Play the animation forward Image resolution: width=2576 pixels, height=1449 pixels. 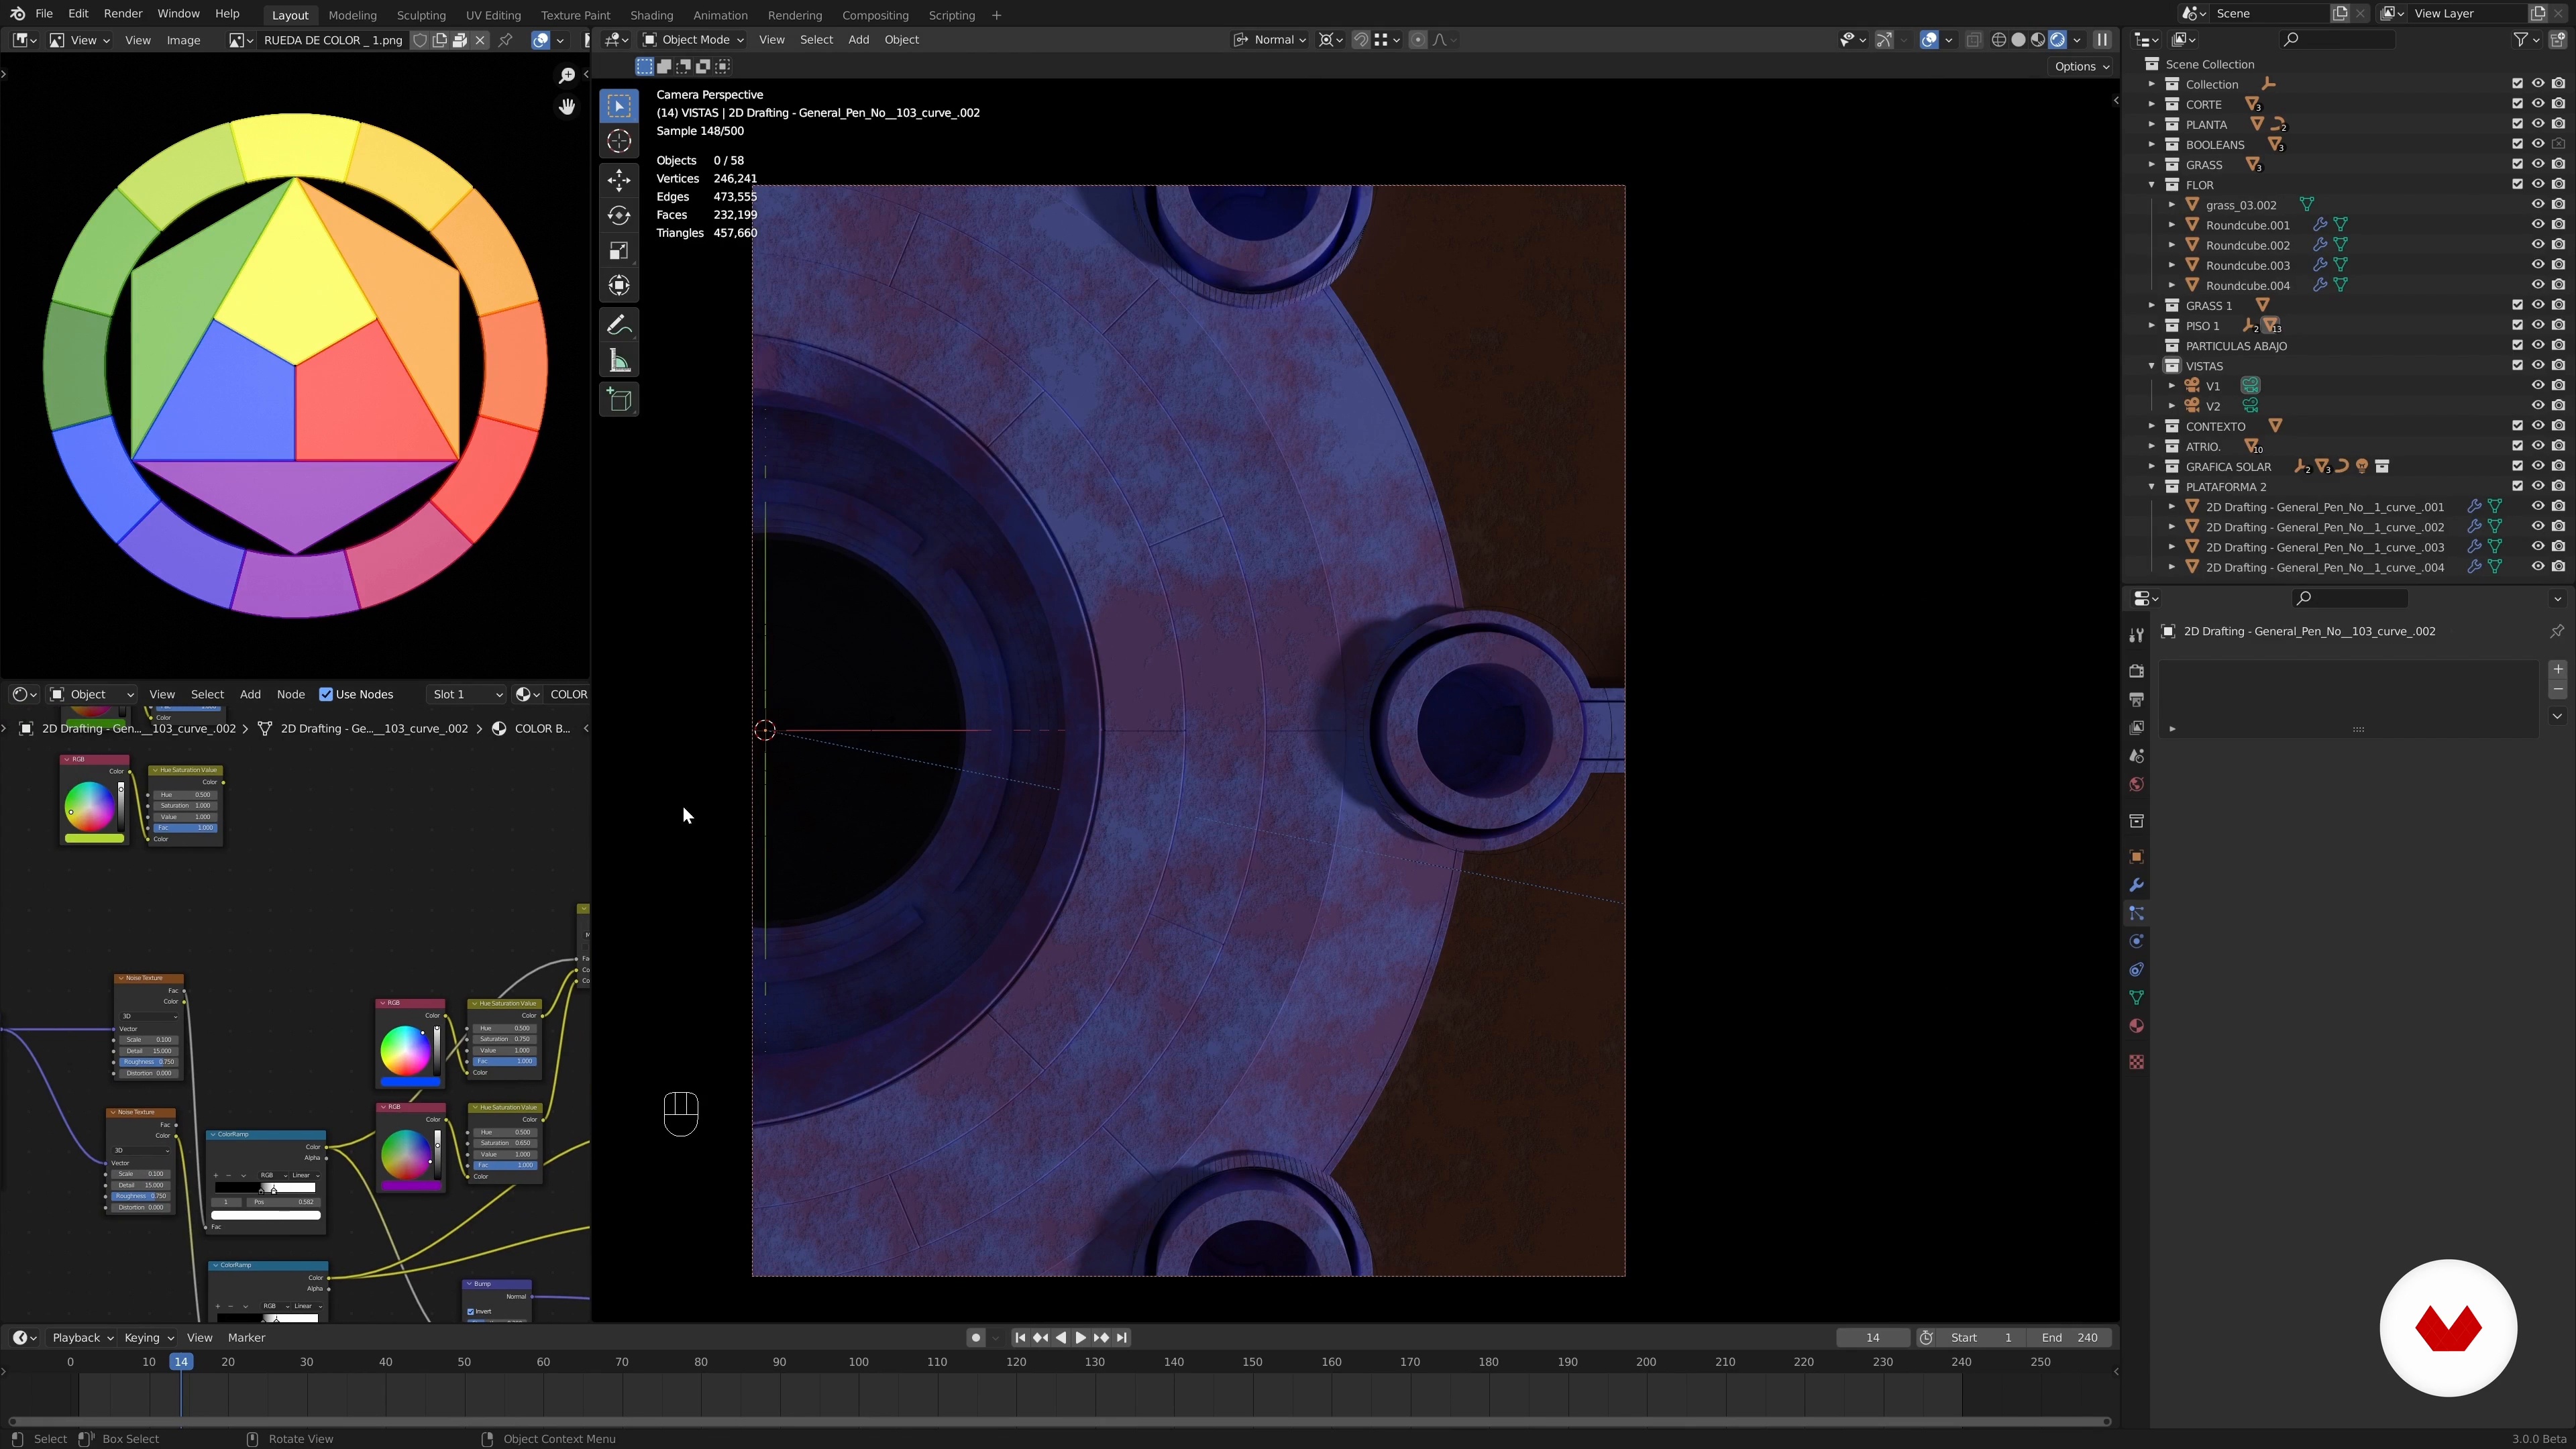tap(1080, 1338)
